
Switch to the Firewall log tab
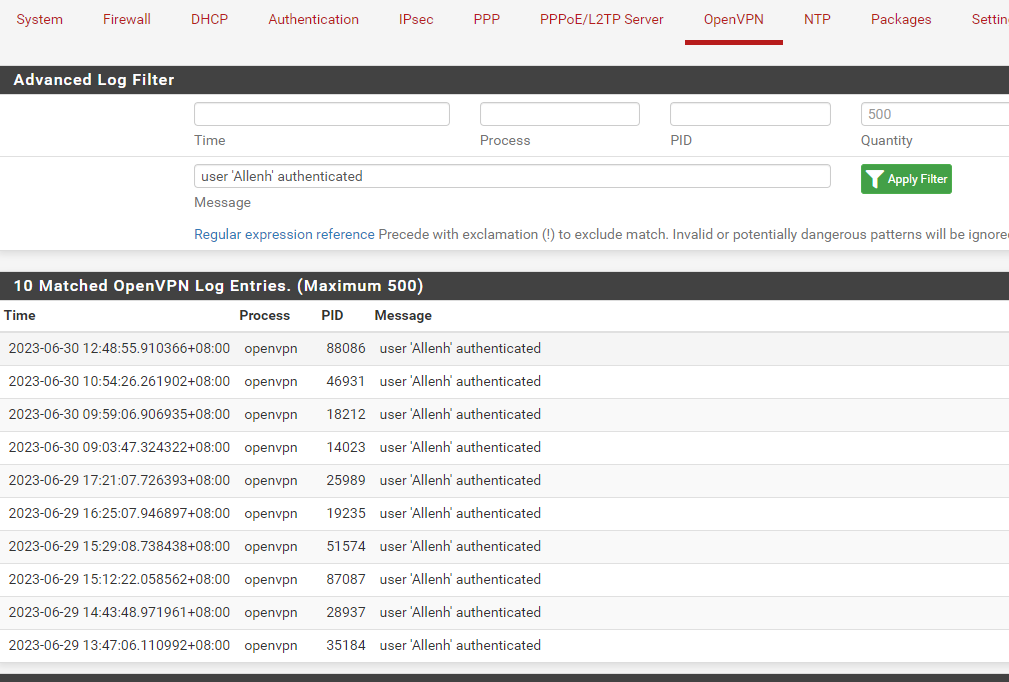pos(127,19)
